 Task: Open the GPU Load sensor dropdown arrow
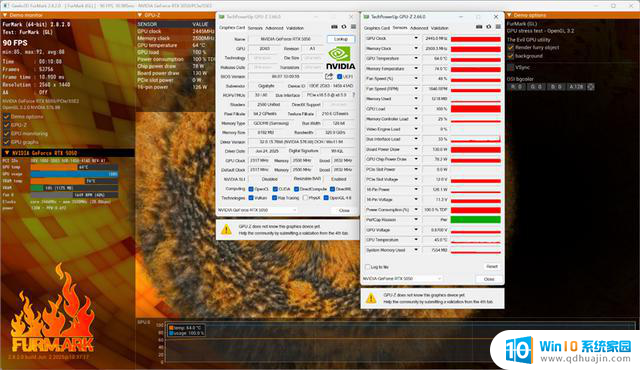[x=416, y=109]
